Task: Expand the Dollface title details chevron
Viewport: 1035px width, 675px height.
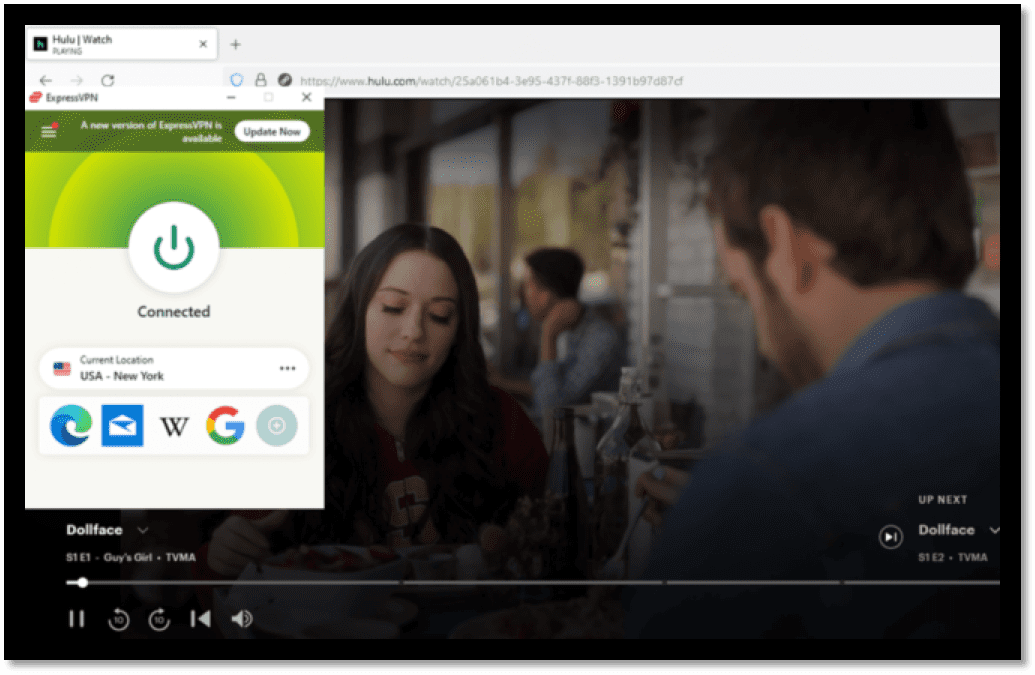Action: 143,530
